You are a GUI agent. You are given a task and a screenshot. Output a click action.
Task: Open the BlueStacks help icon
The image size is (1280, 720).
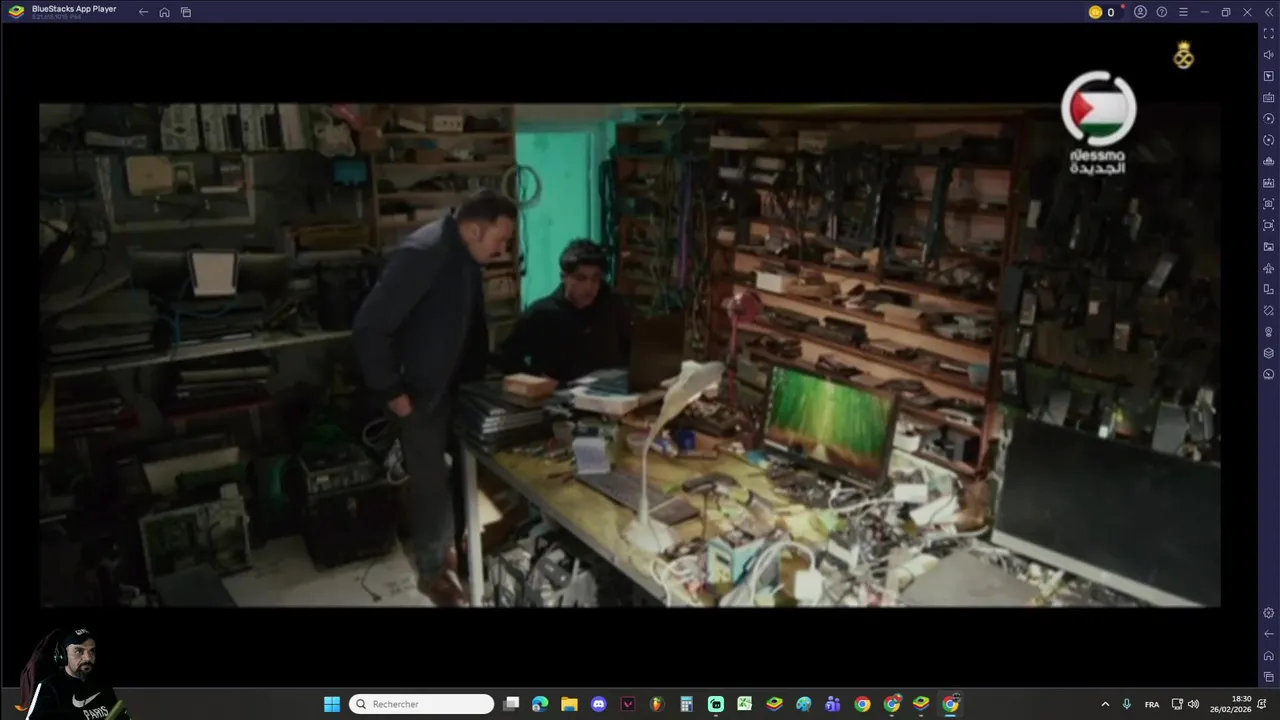1162,12
